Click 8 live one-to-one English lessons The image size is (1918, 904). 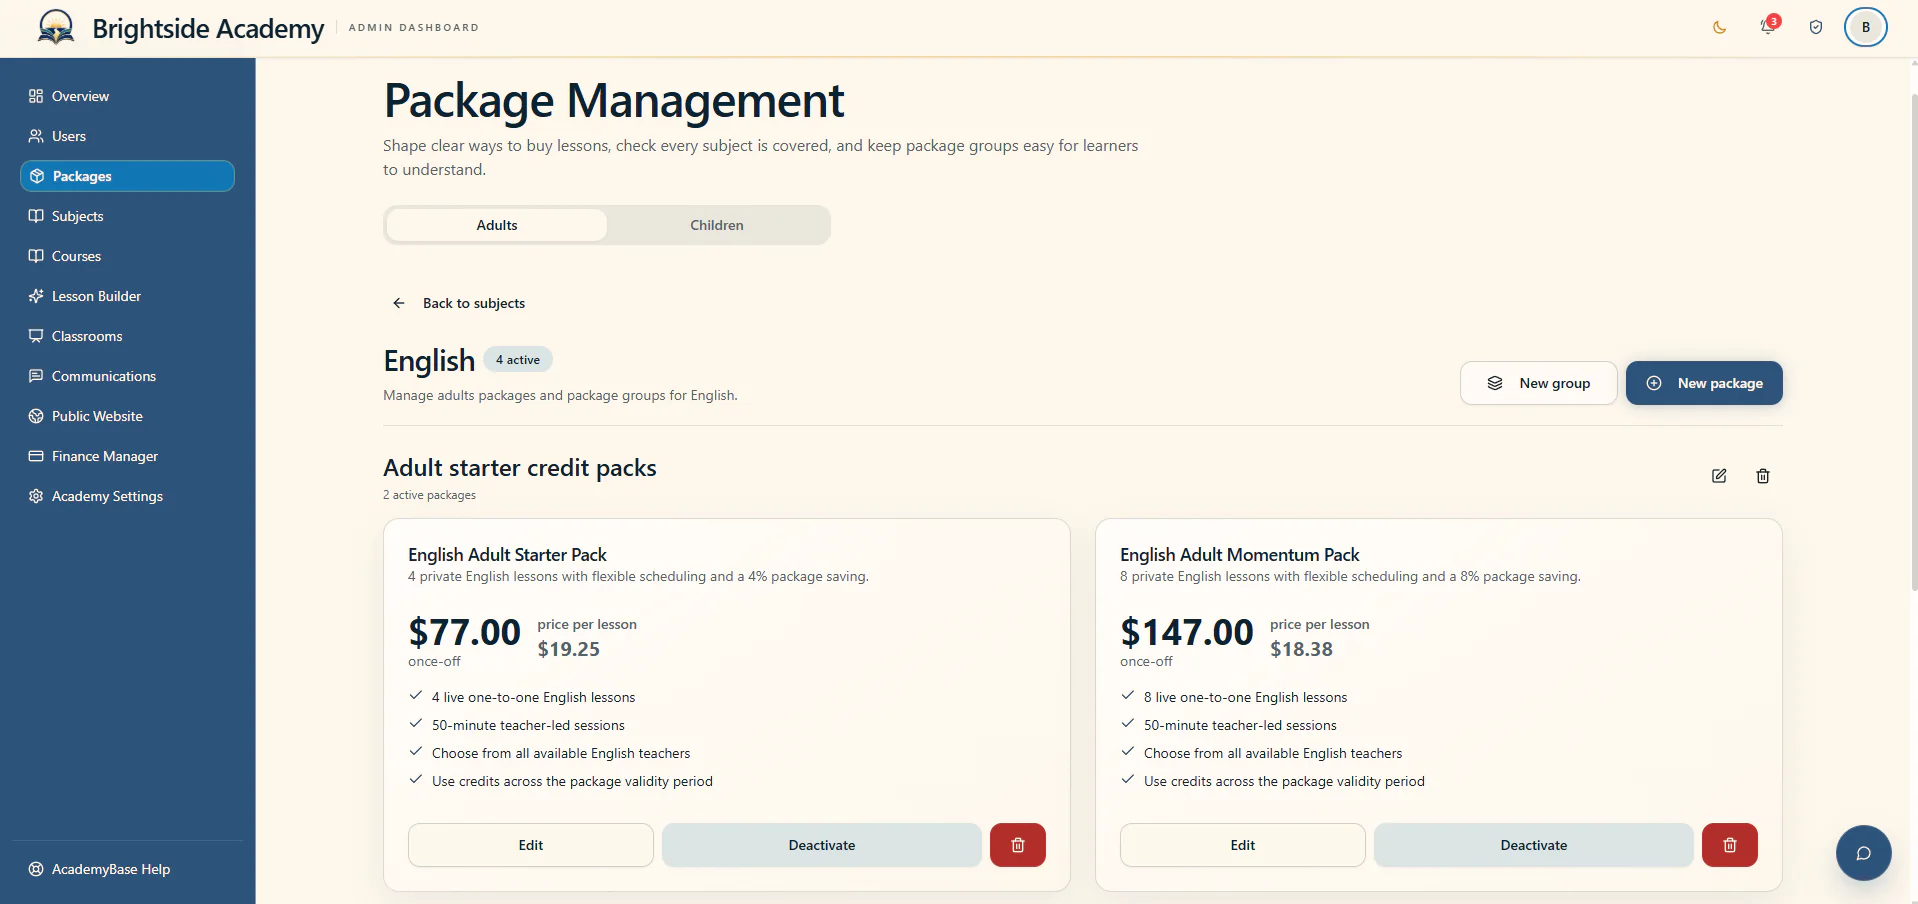pyautogui.click(x=1245, y=697)
